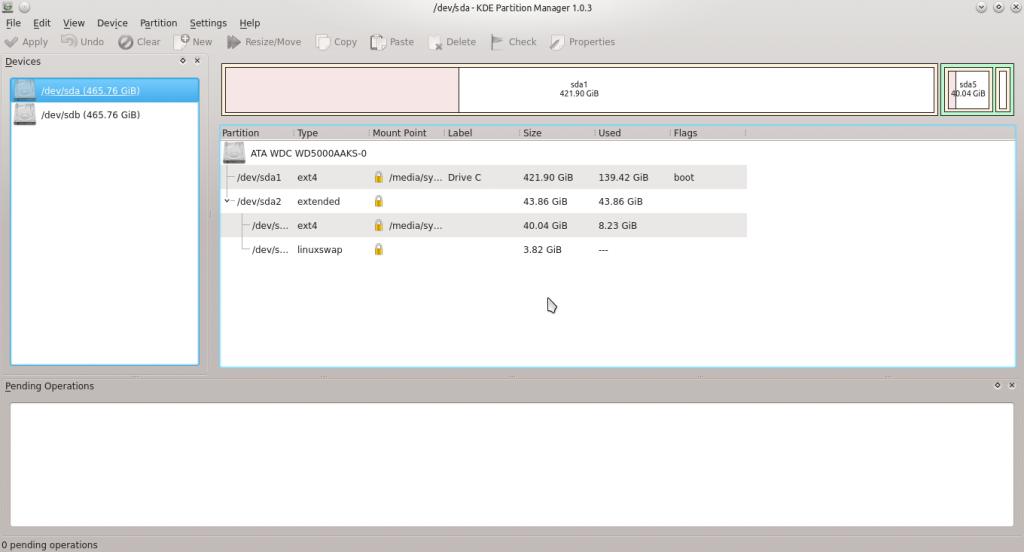Float the Pending Operations panel
Screen dimensions: 1024x552
tap(997, 385)
